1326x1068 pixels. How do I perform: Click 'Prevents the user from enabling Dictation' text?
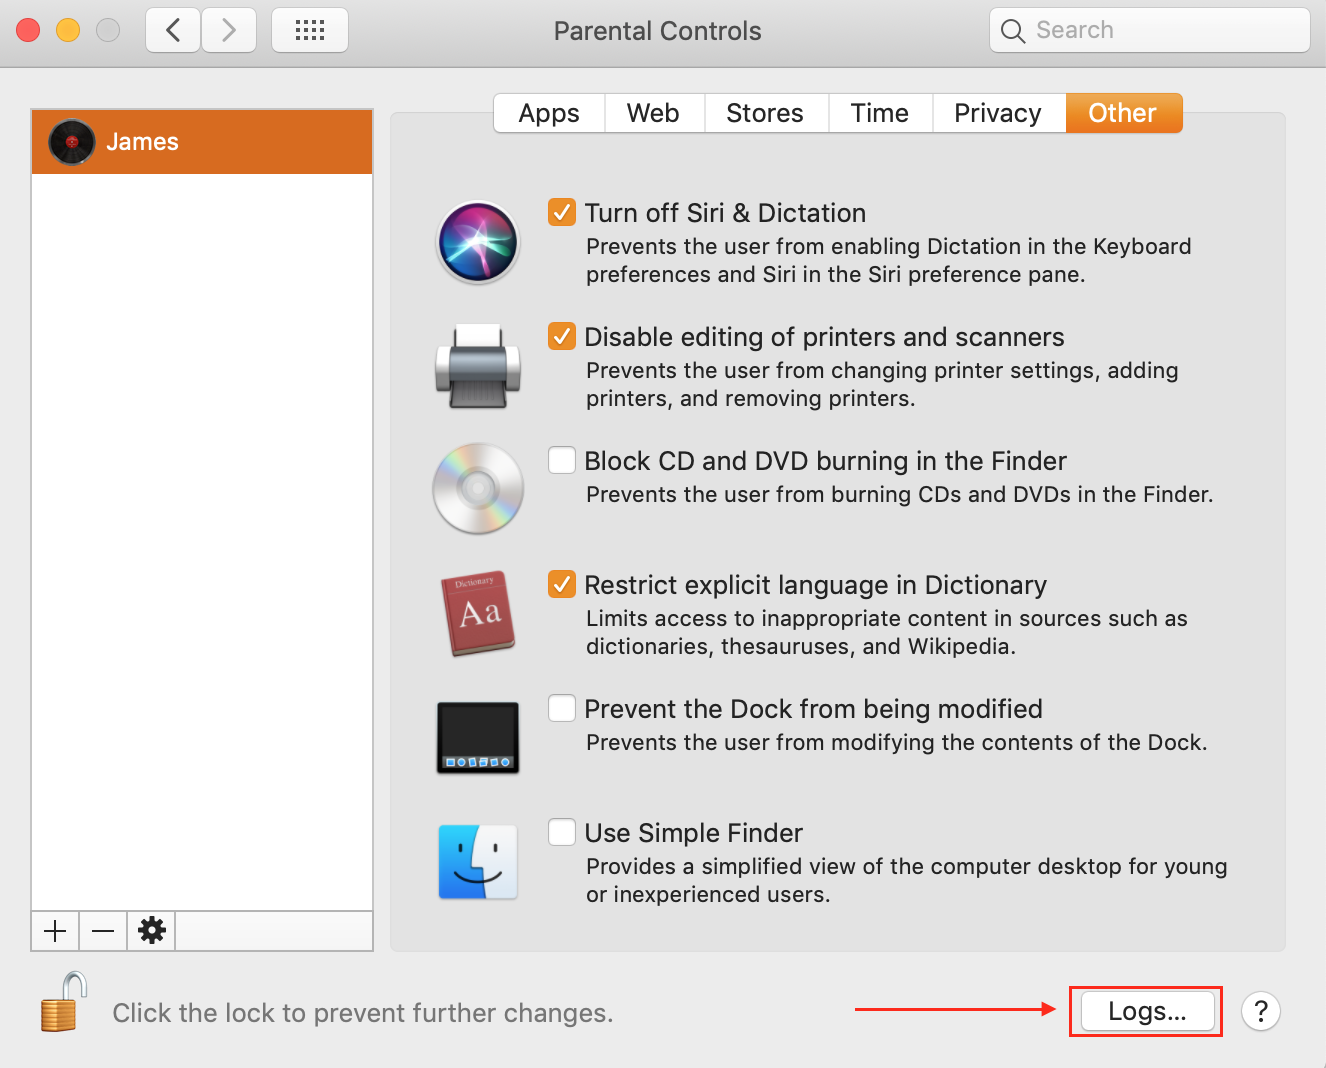(889, 260)
